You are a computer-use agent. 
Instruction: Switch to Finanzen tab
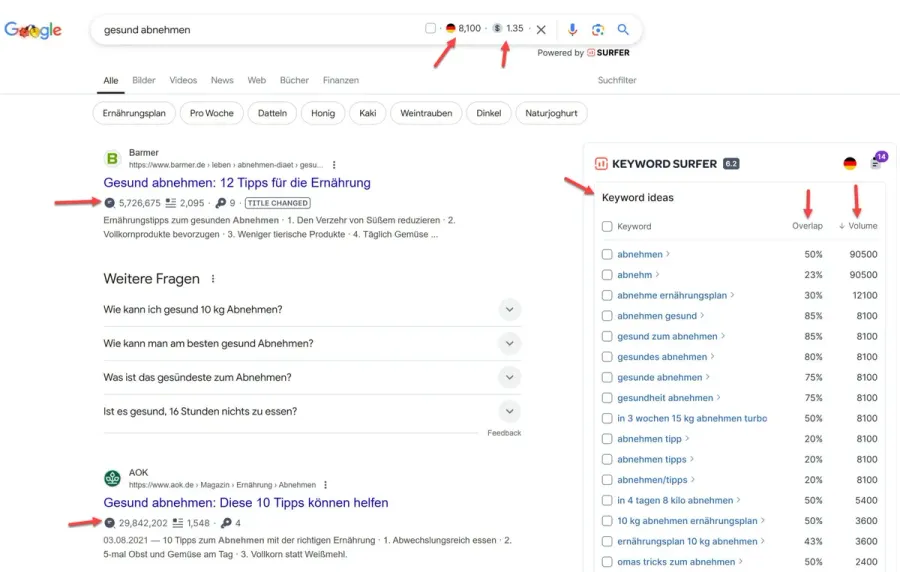point(340,80)
